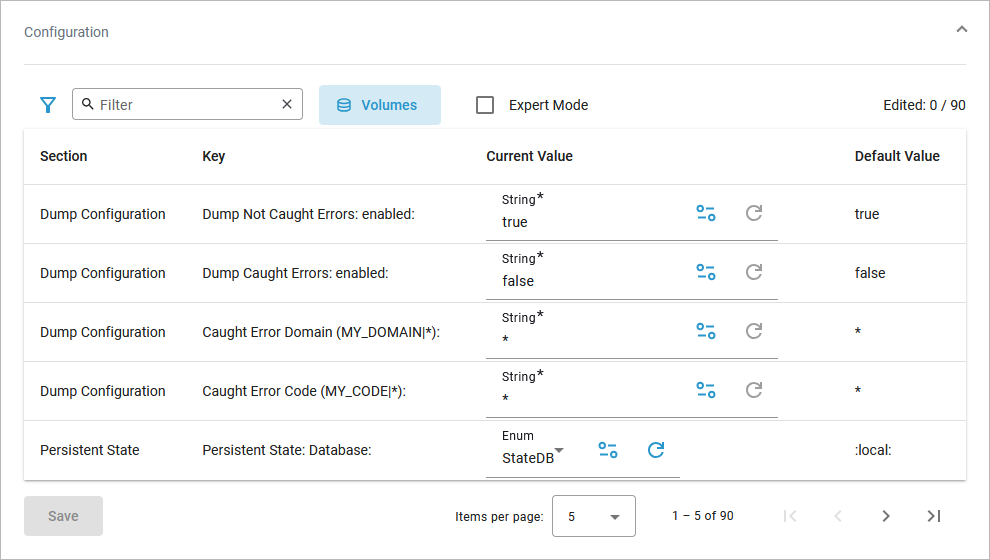The width and height of the screenshot is (990, 560).
Task: Open settings icon for Persistent State Database
Action: (608, 450)
